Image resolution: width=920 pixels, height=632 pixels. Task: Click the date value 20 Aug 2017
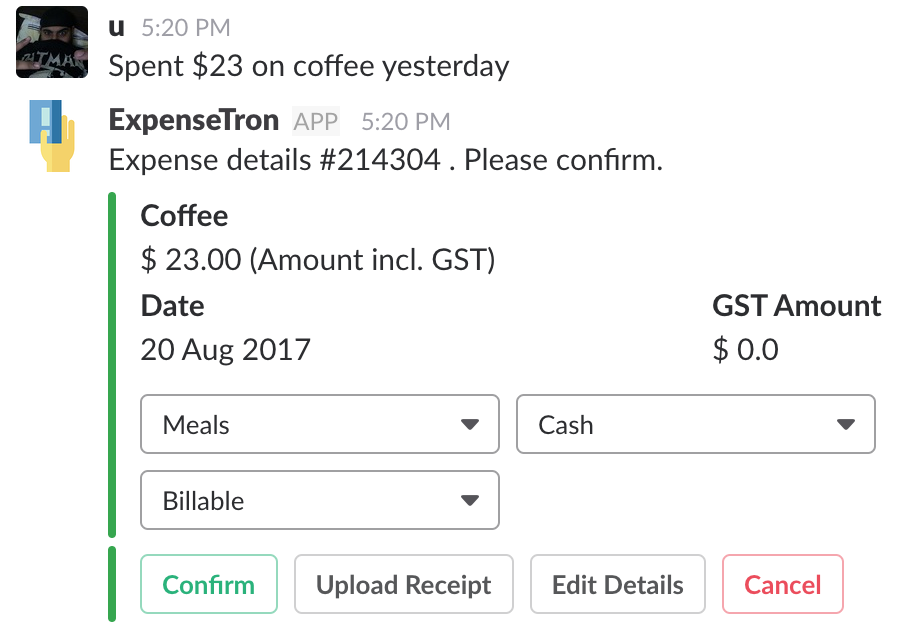coord(225,350)
